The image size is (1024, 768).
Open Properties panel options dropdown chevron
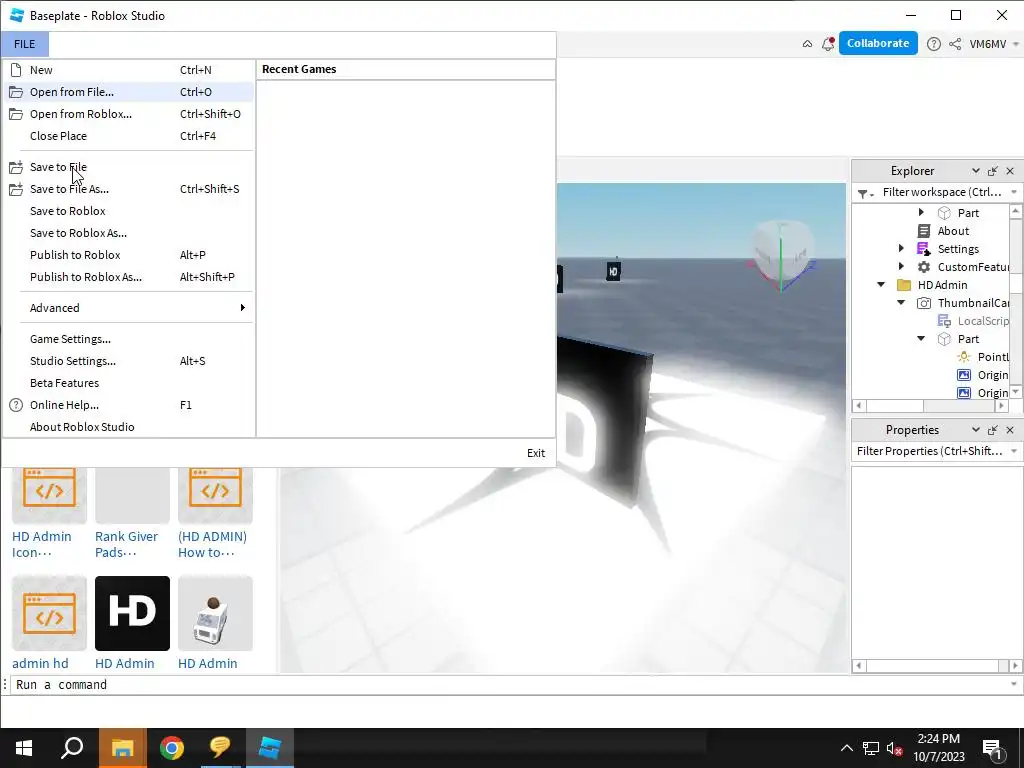(976, 430)
